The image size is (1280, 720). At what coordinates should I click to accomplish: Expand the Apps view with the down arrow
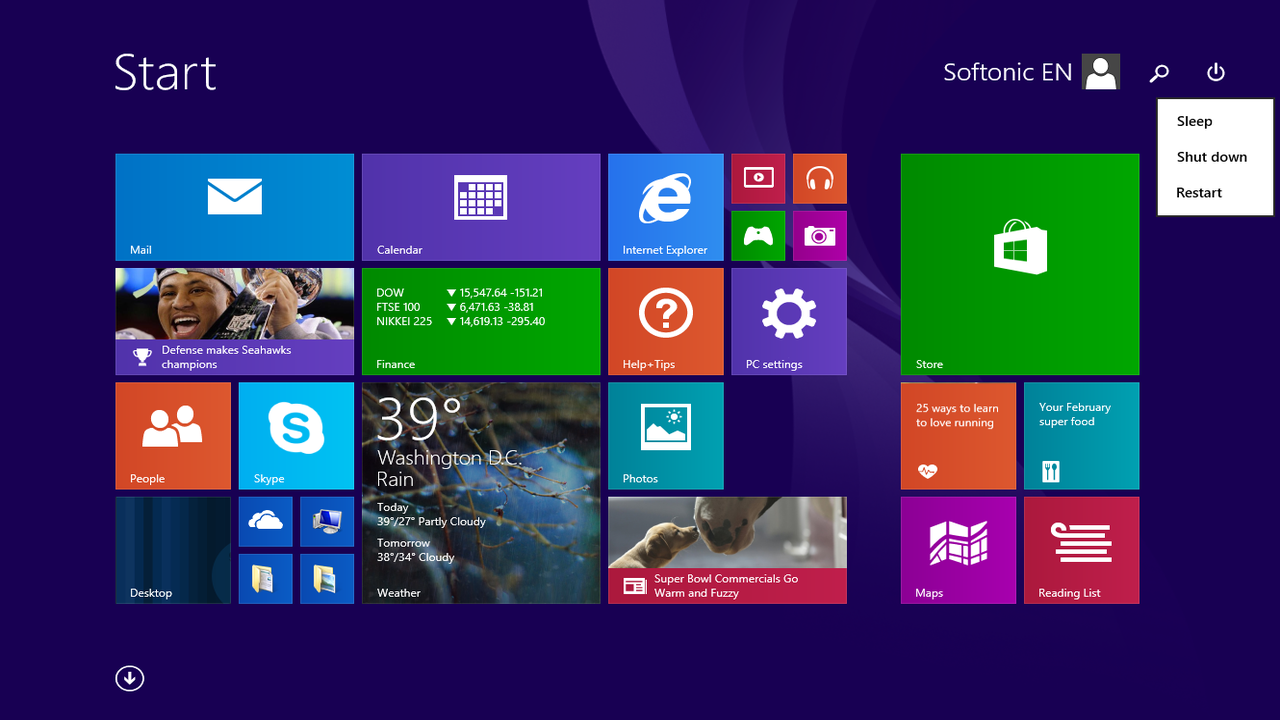click(x=129, y=677)
